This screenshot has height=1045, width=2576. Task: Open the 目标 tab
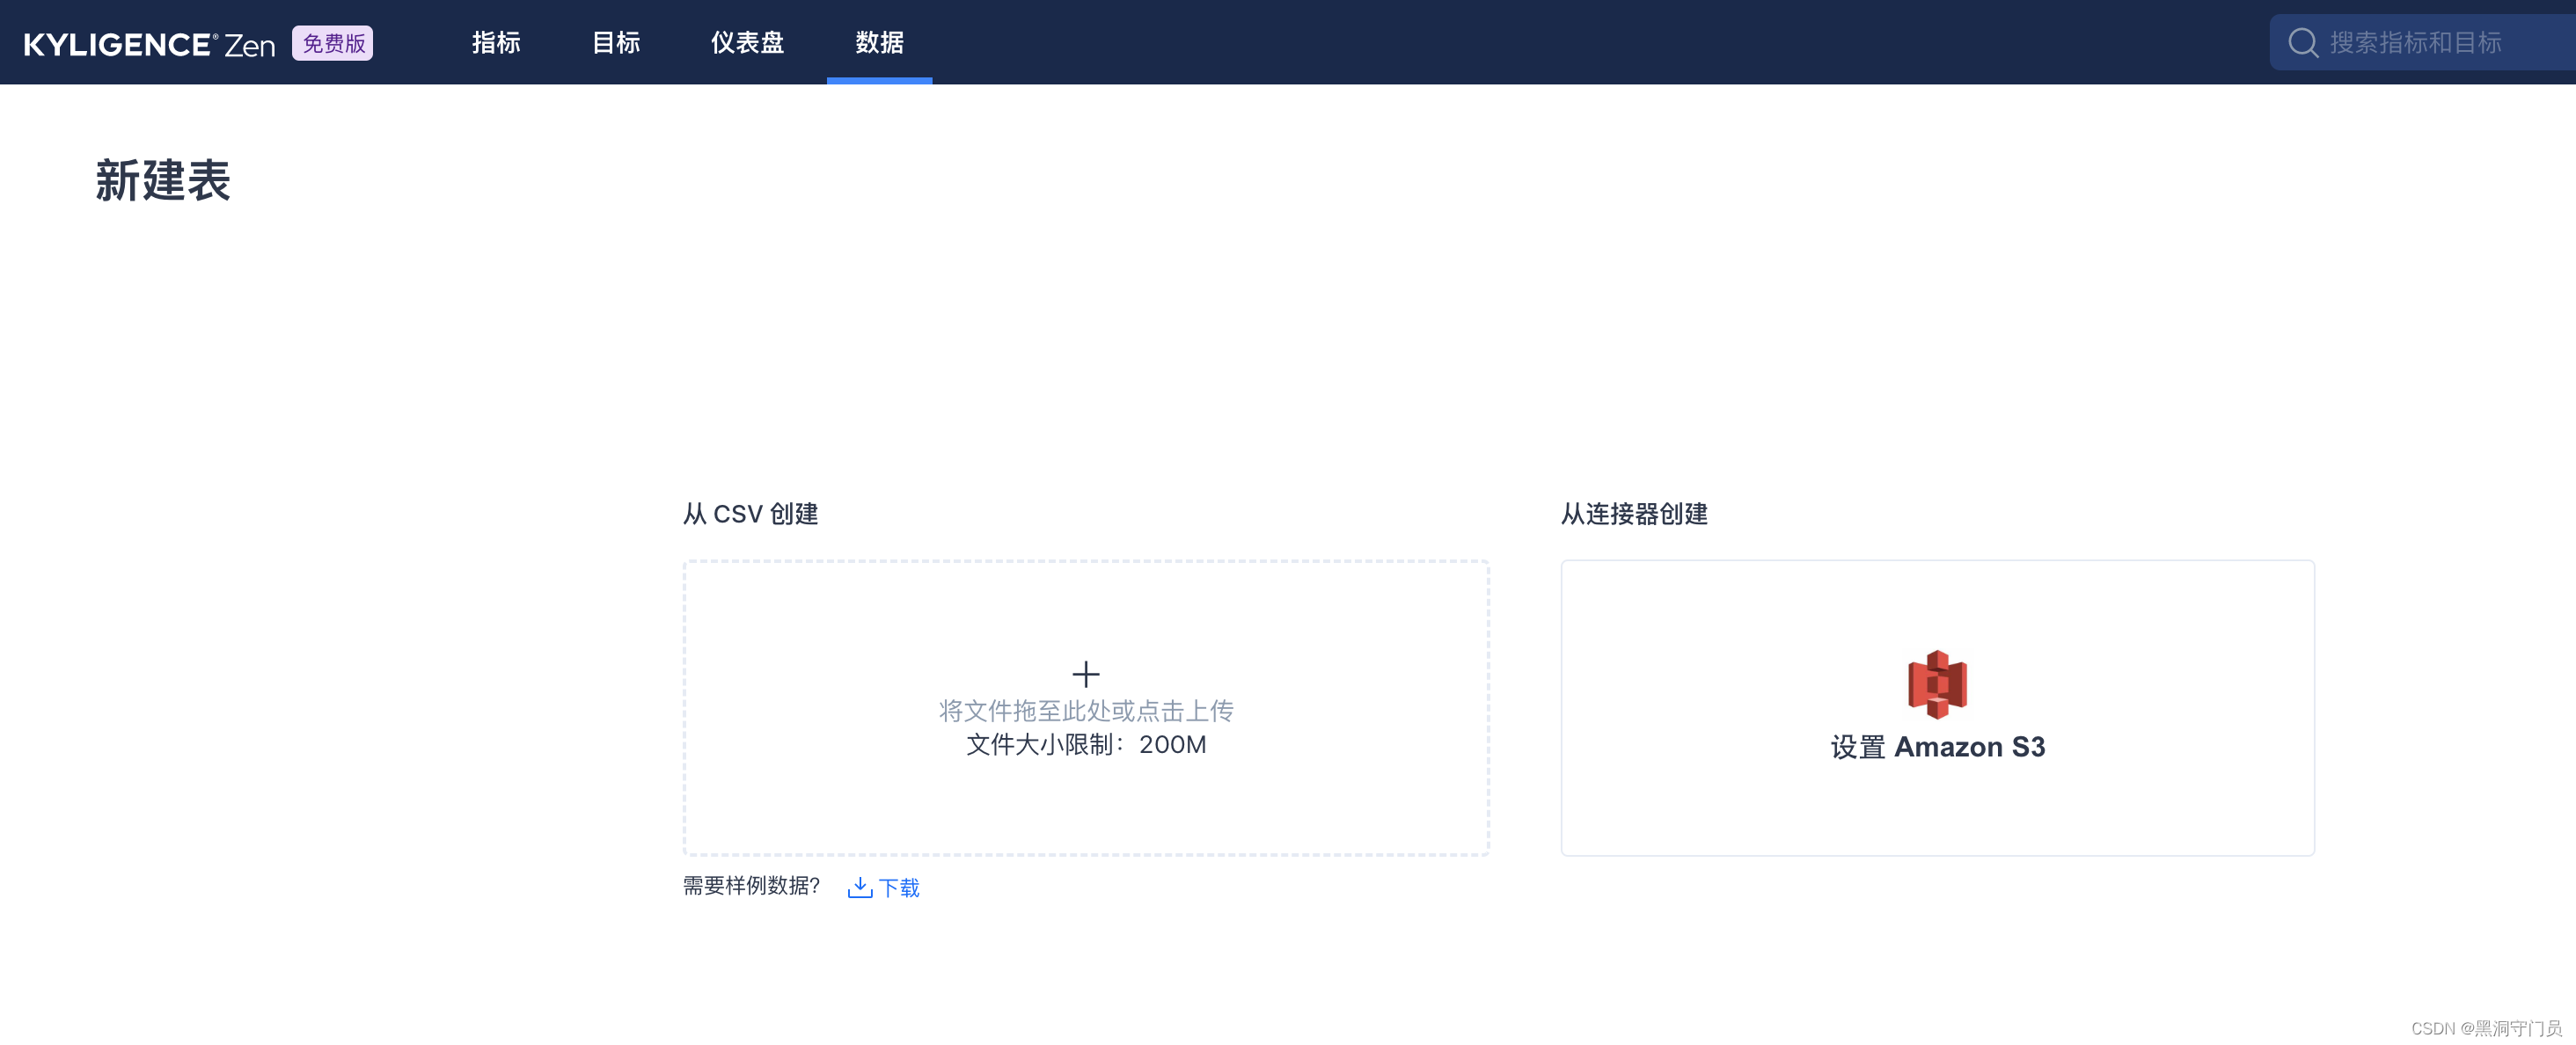(617, 42)
